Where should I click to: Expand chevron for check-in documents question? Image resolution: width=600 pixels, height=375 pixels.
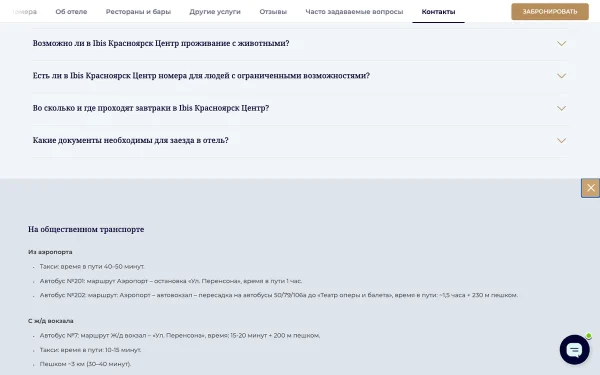click(561, 140)
